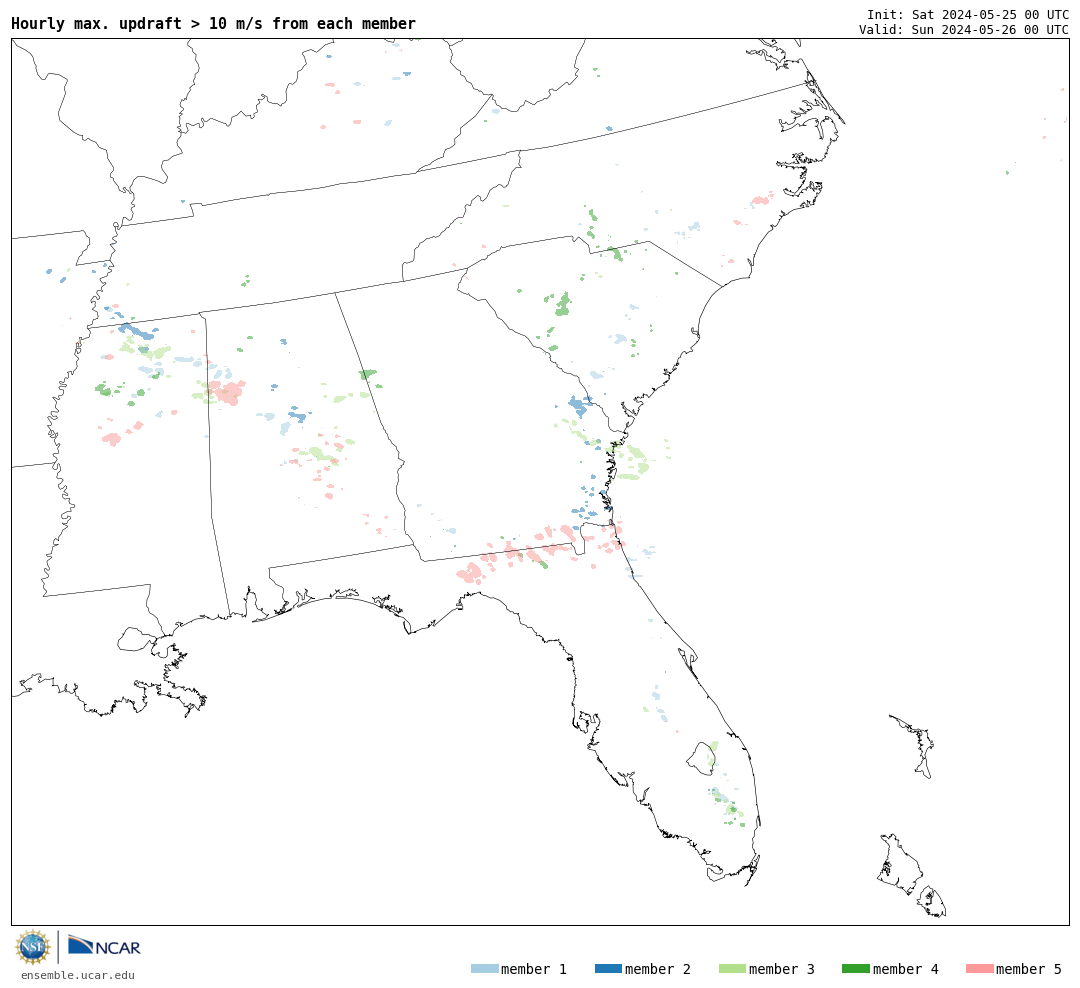Click the member 3 light green swatch

click(732, 968)
